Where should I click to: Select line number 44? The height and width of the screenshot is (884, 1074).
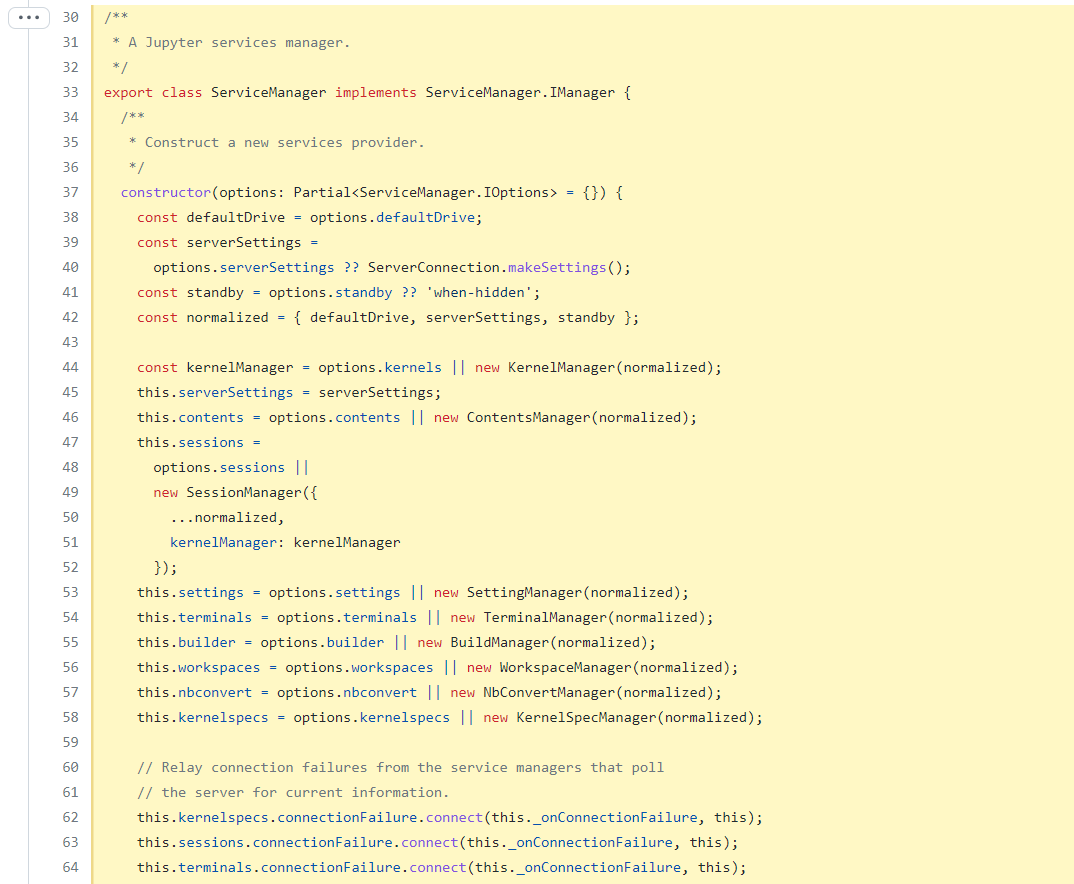click(x=71, y=368)
